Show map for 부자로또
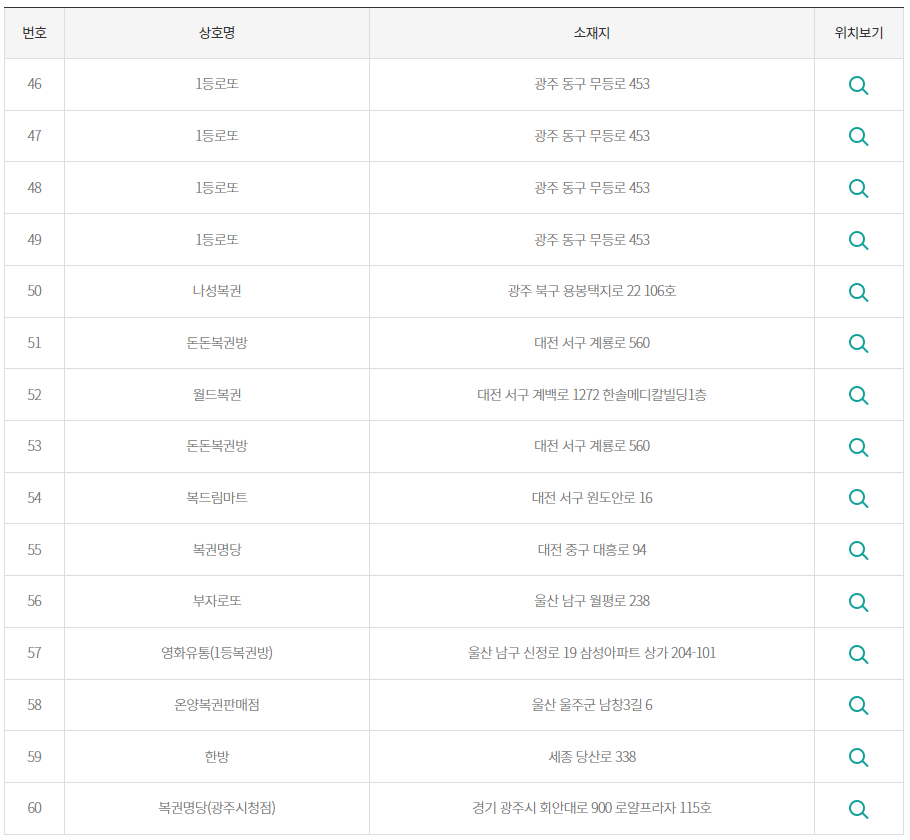Image resolution: width=910 pixels, height=840 pixels. point(858,602)
